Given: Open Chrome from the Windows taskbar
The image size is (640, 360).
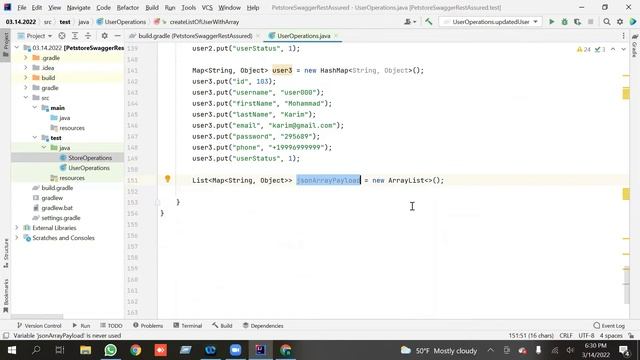Looking at the screenshot, I should point(136,350).
